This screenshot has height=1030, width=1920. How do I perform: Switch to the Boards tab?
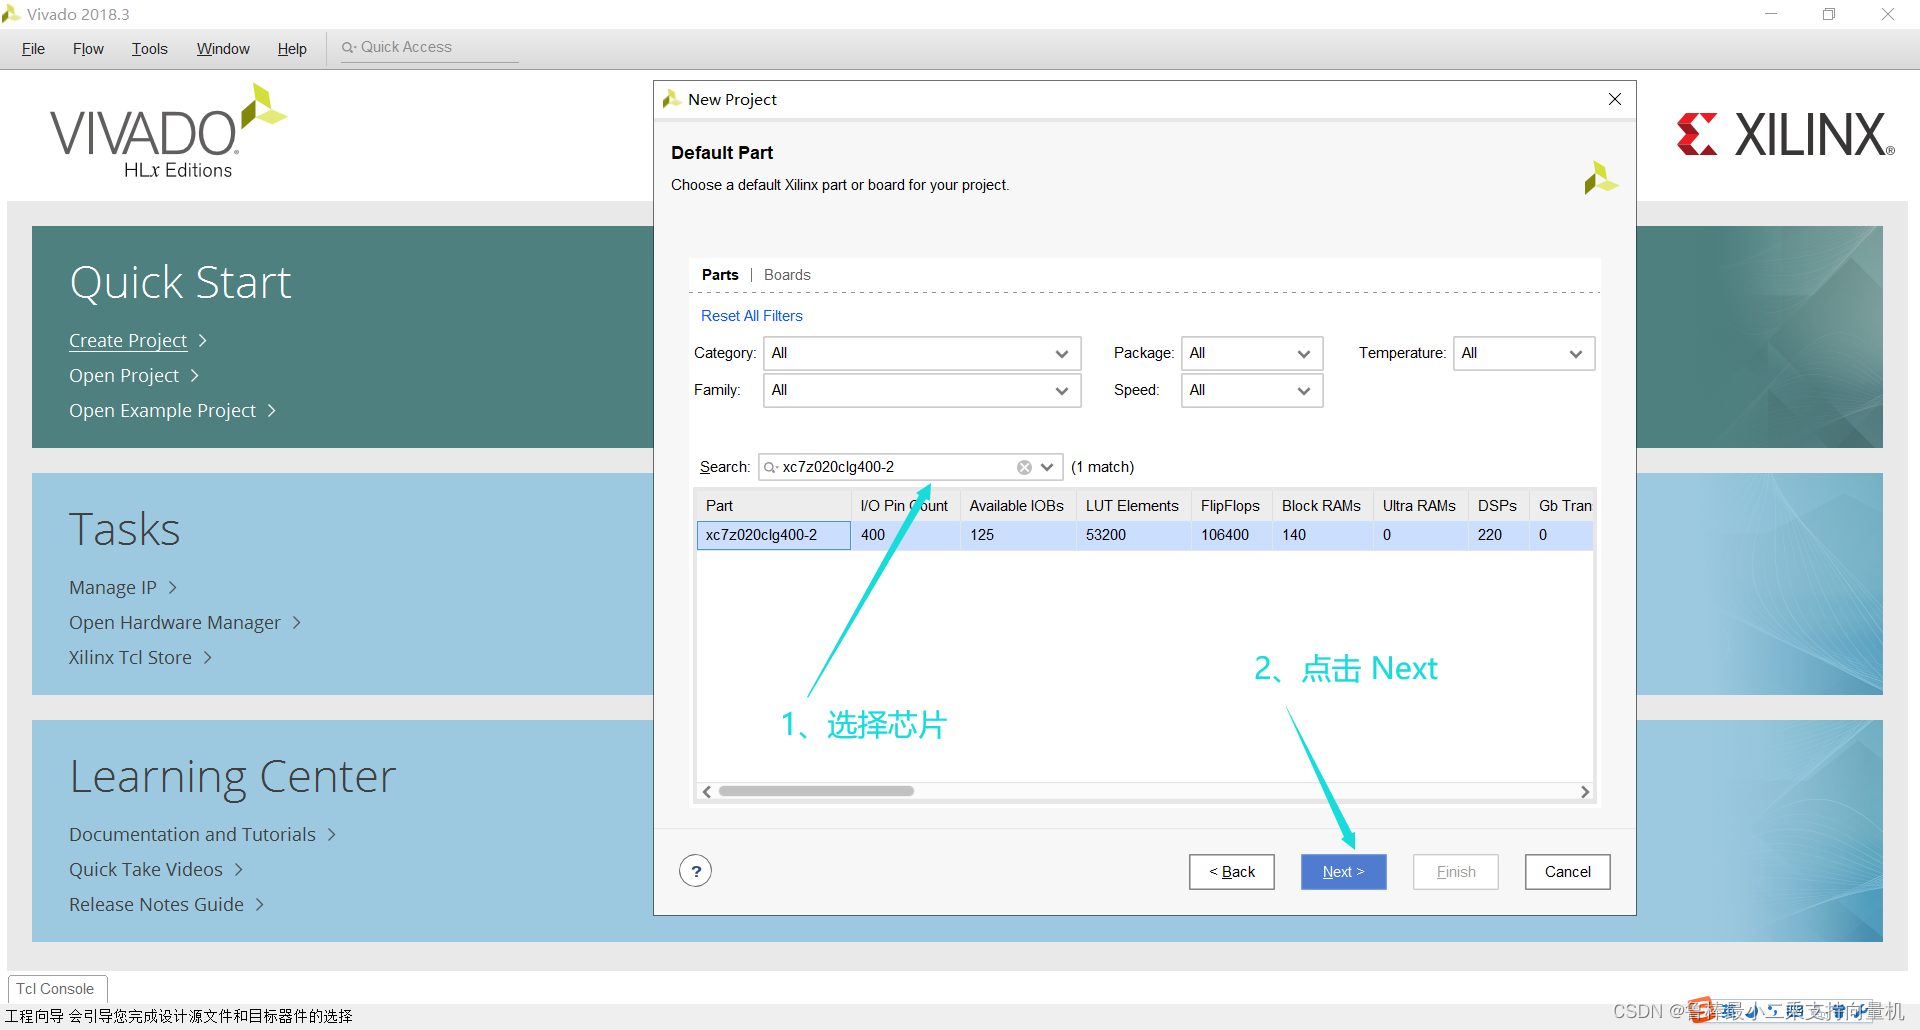click(x=787, y=275)
